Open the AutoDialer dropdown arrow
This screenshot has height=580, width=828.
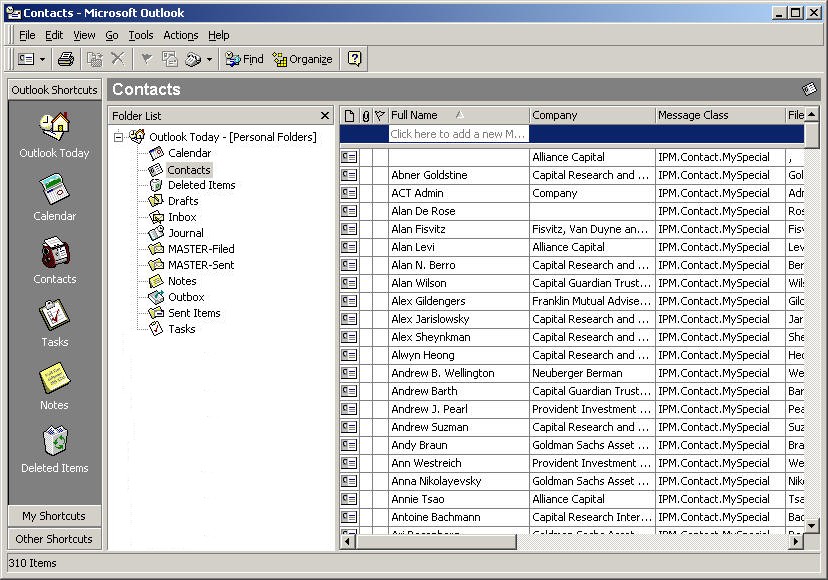[210, 59]
